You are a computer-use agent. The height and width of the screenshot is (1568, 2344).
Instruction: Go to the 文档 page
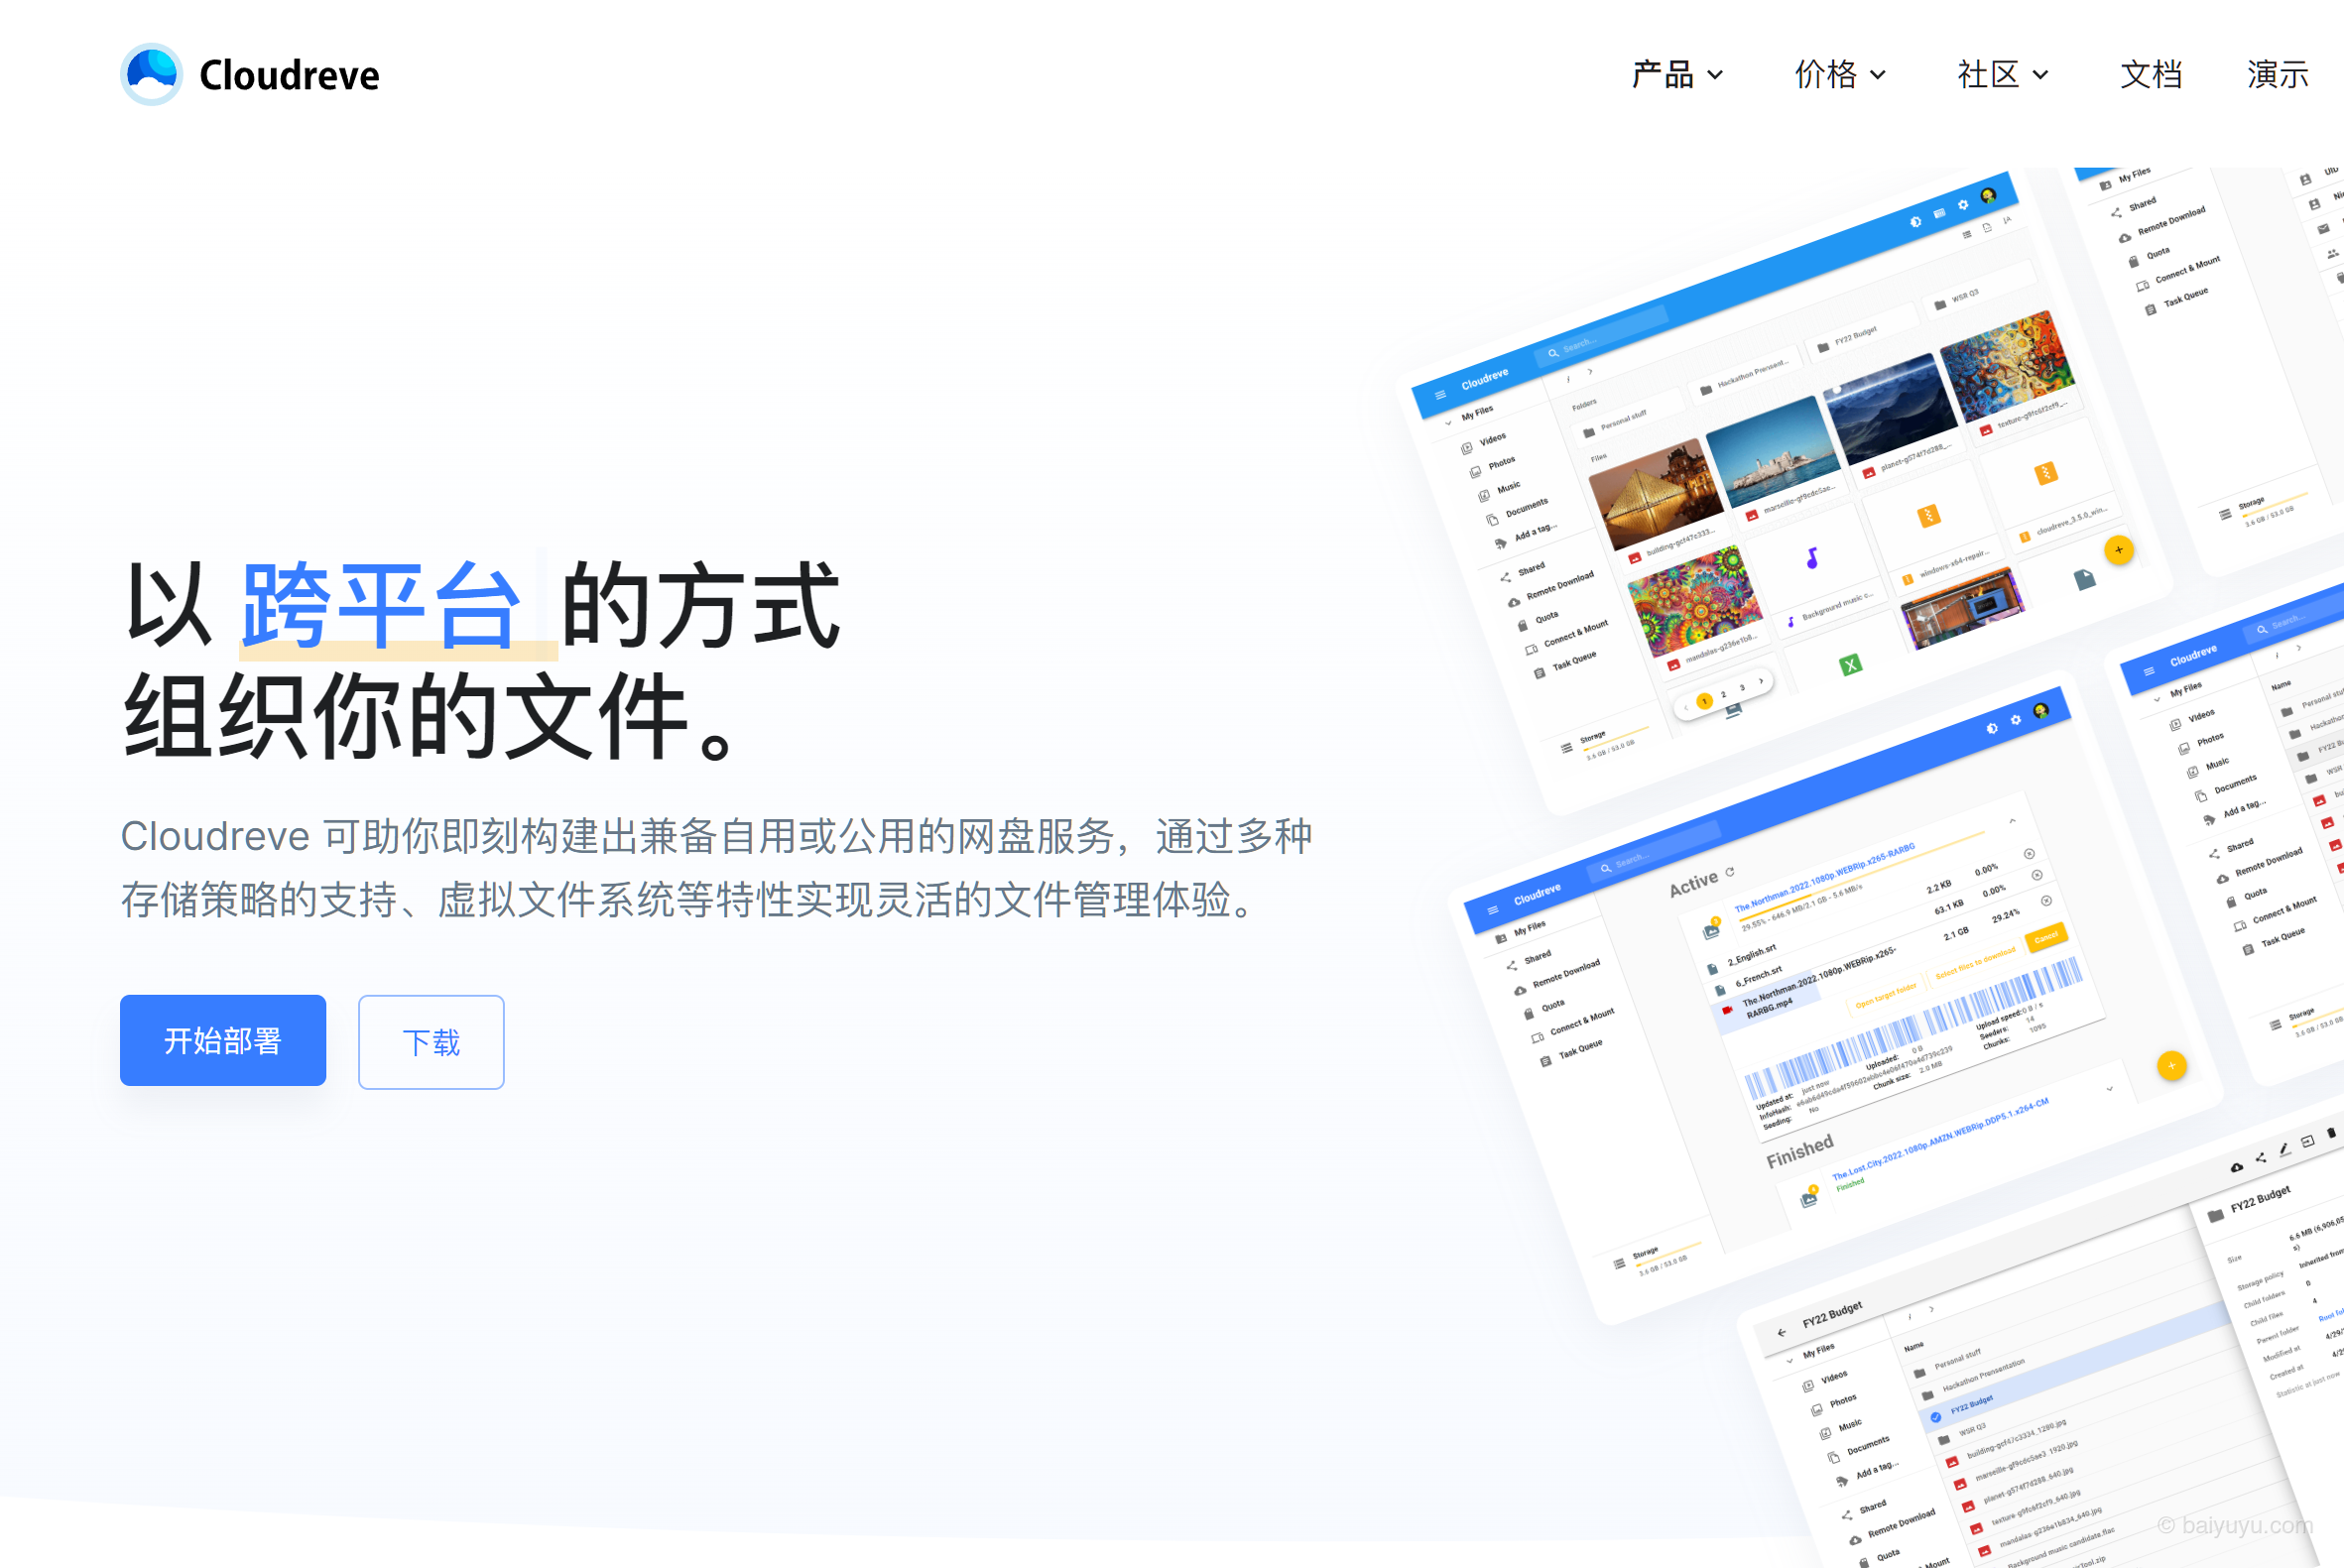(x=2151, y=74)
